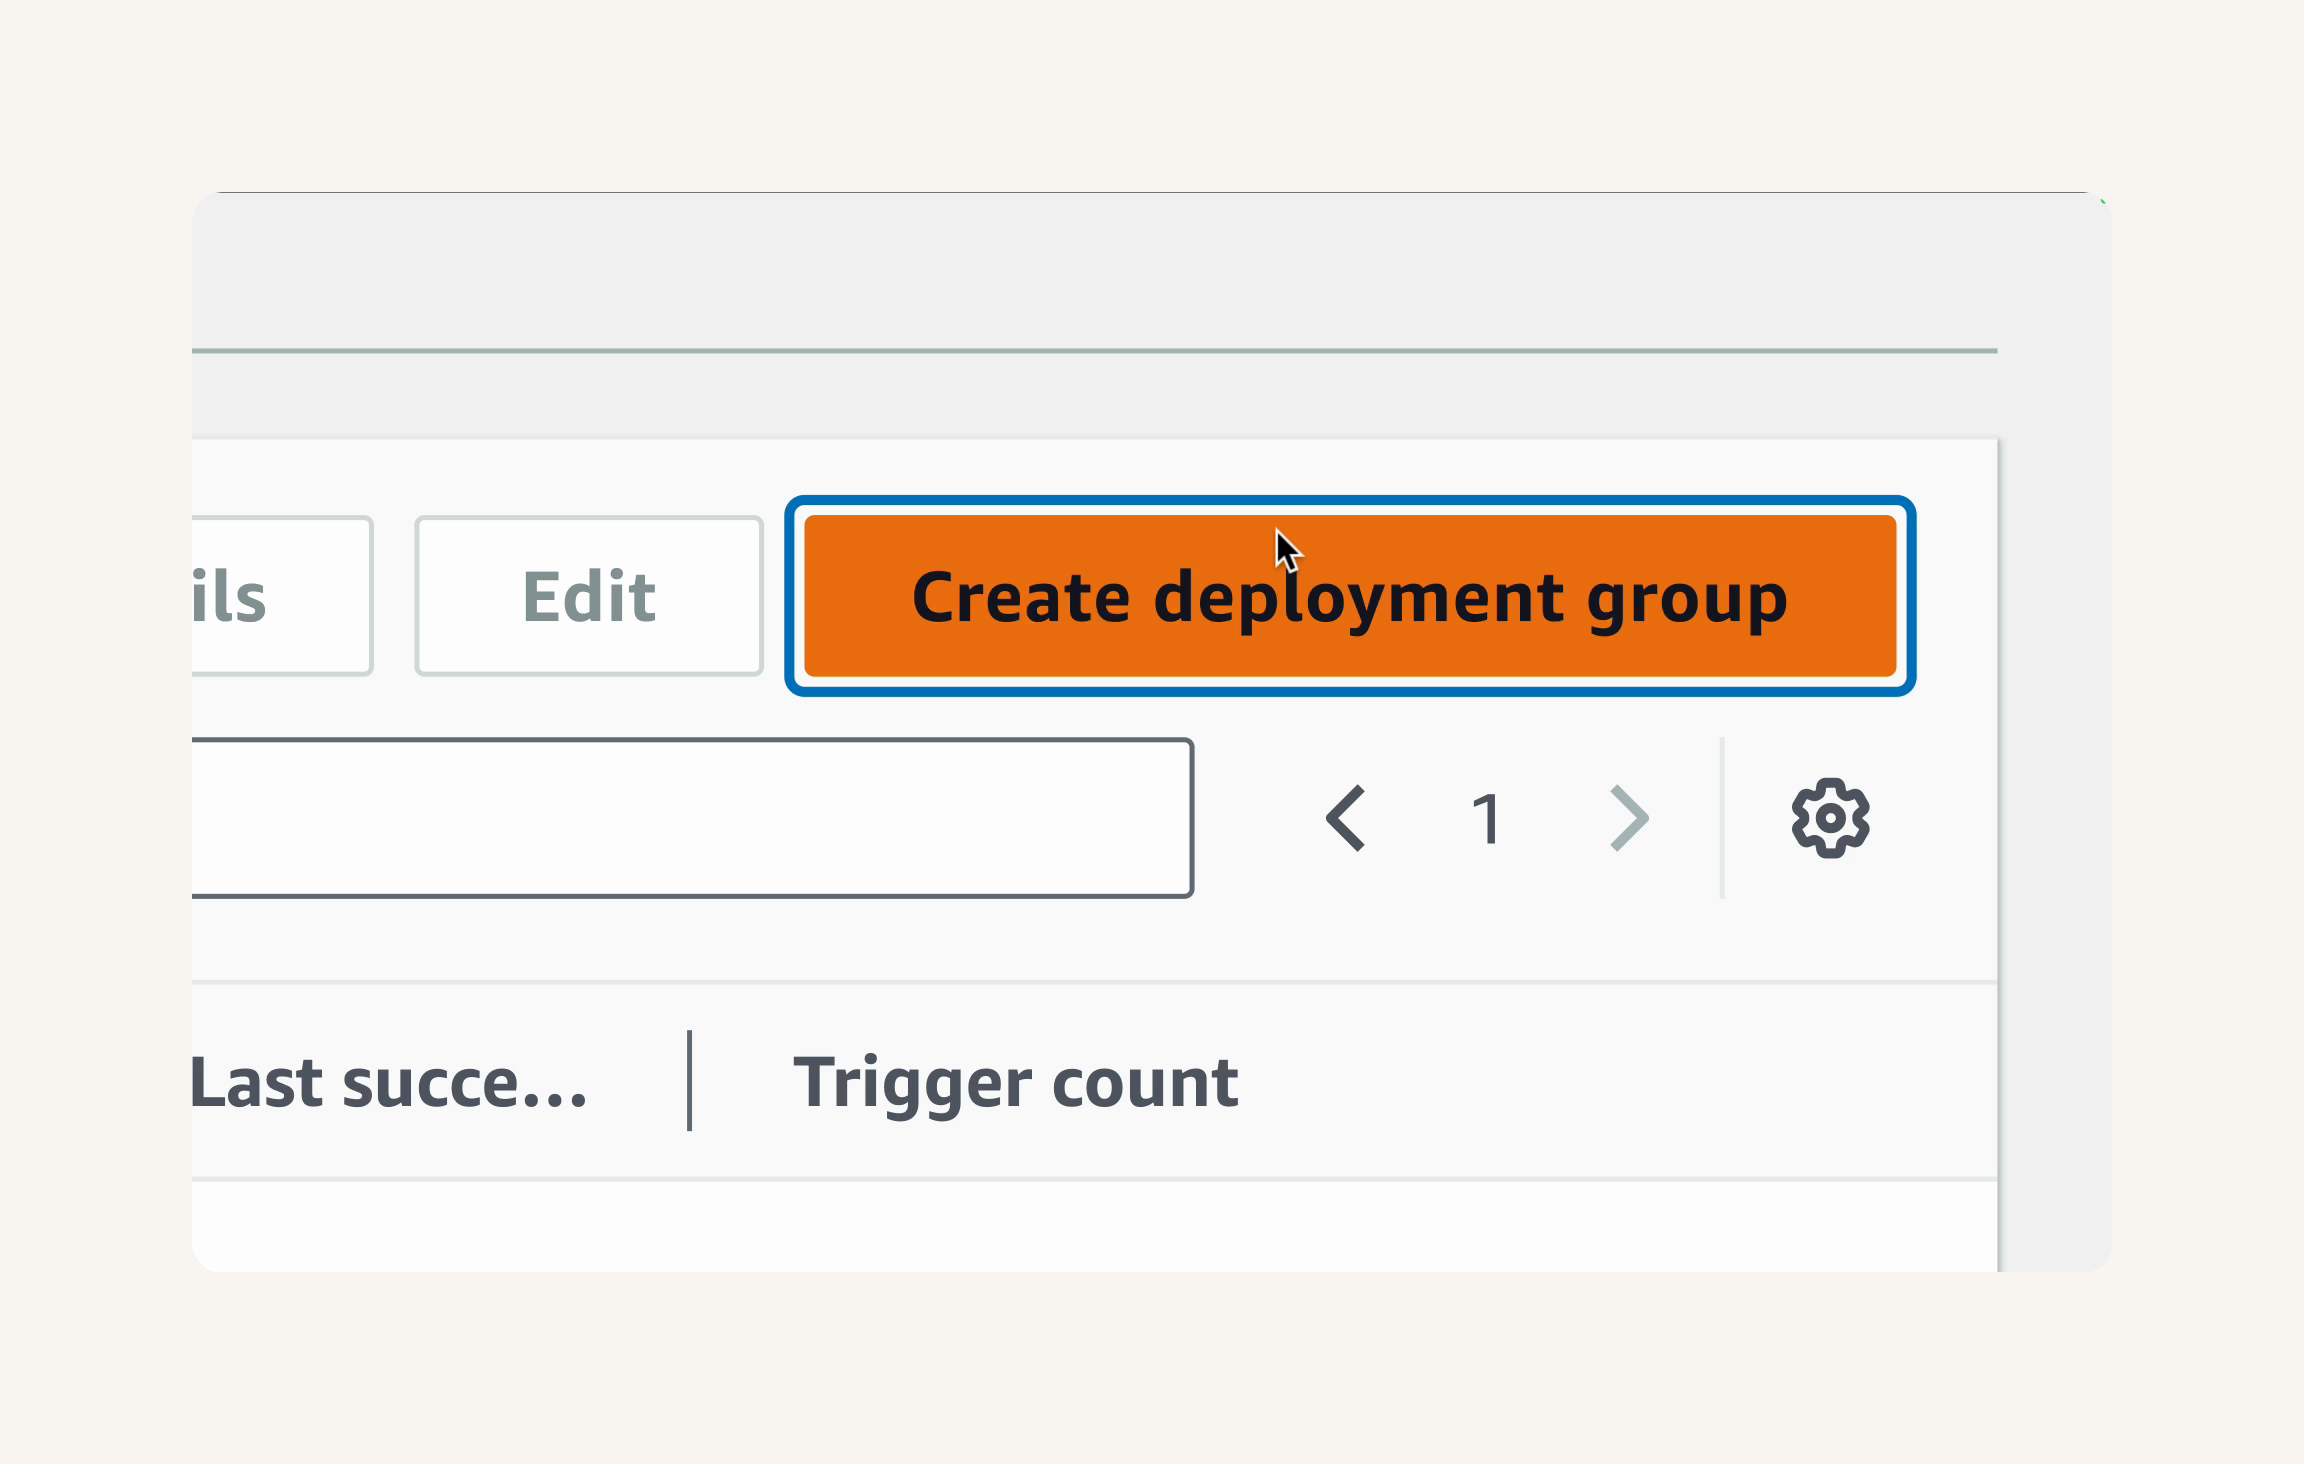Click the Create deployment group button
2304x1464 pixels.
click(1350, 596)
